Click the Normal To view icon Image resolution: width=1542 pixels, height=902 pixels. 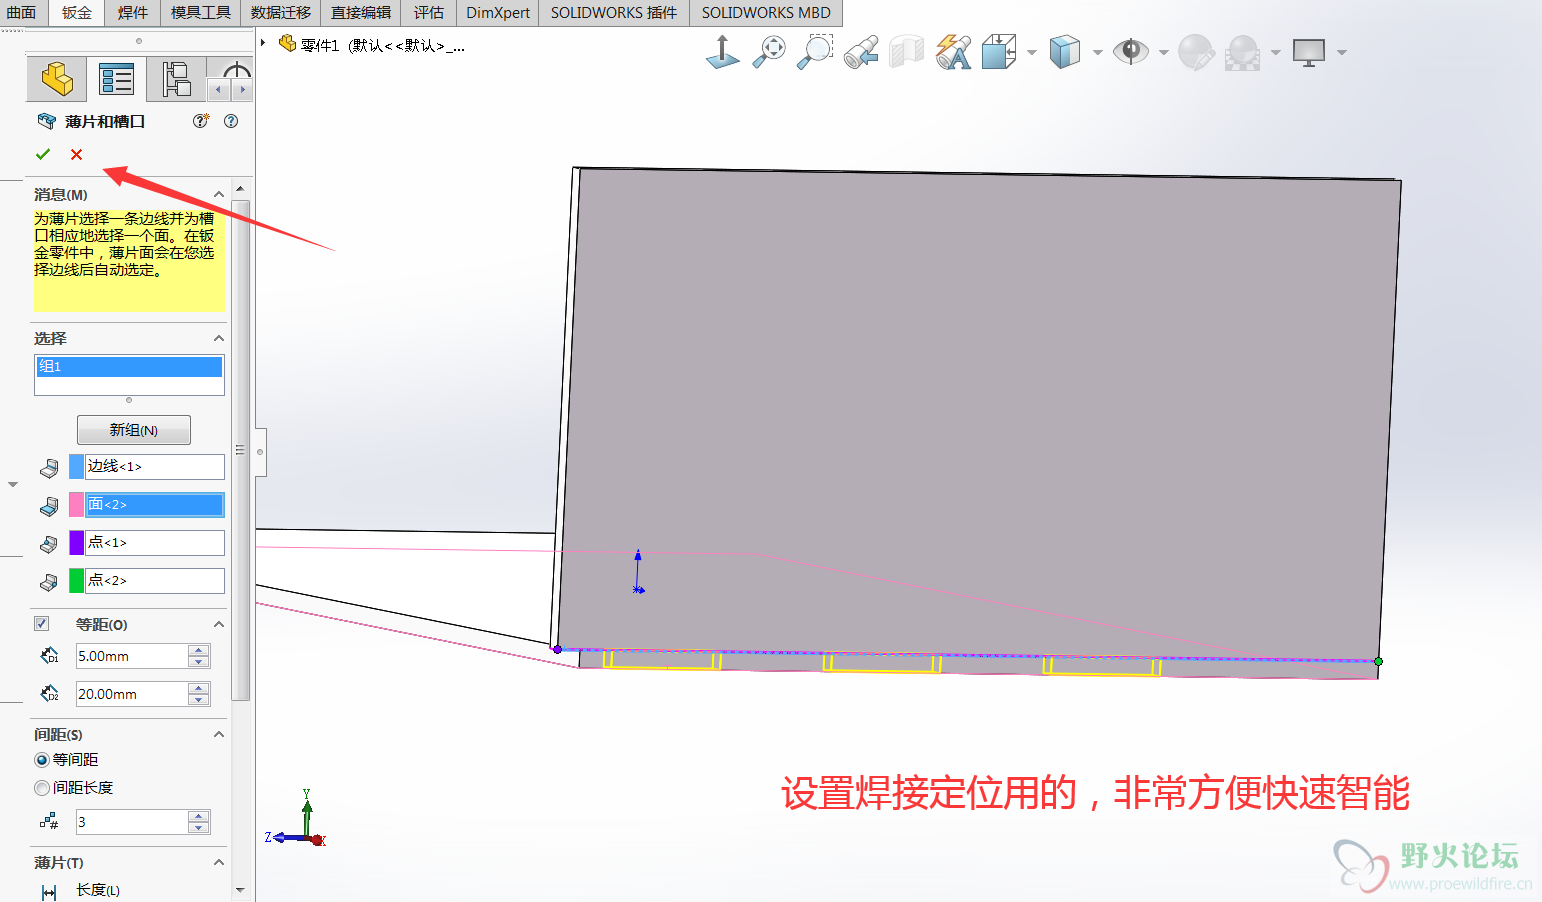click(x=722, y=52)
